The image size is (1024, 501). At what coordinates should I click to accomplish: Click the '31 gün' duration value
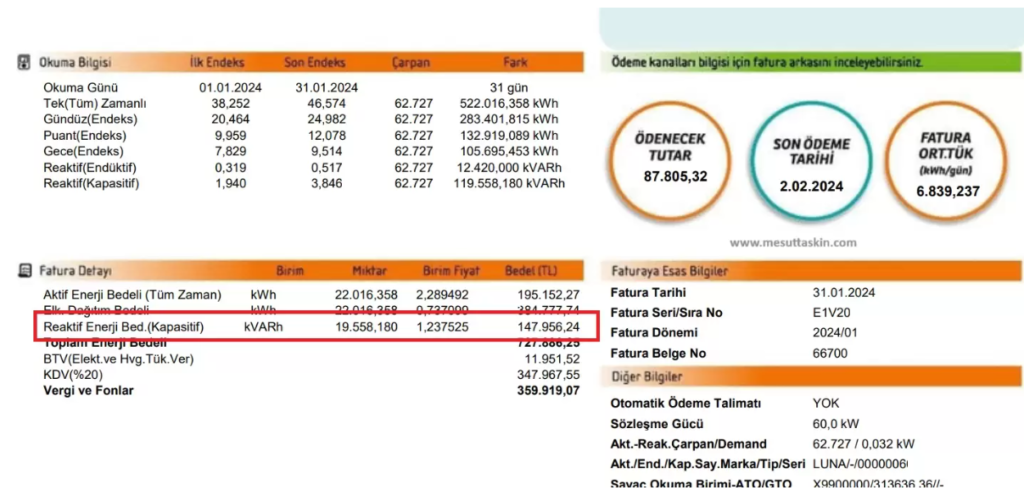tap(509, 88)
